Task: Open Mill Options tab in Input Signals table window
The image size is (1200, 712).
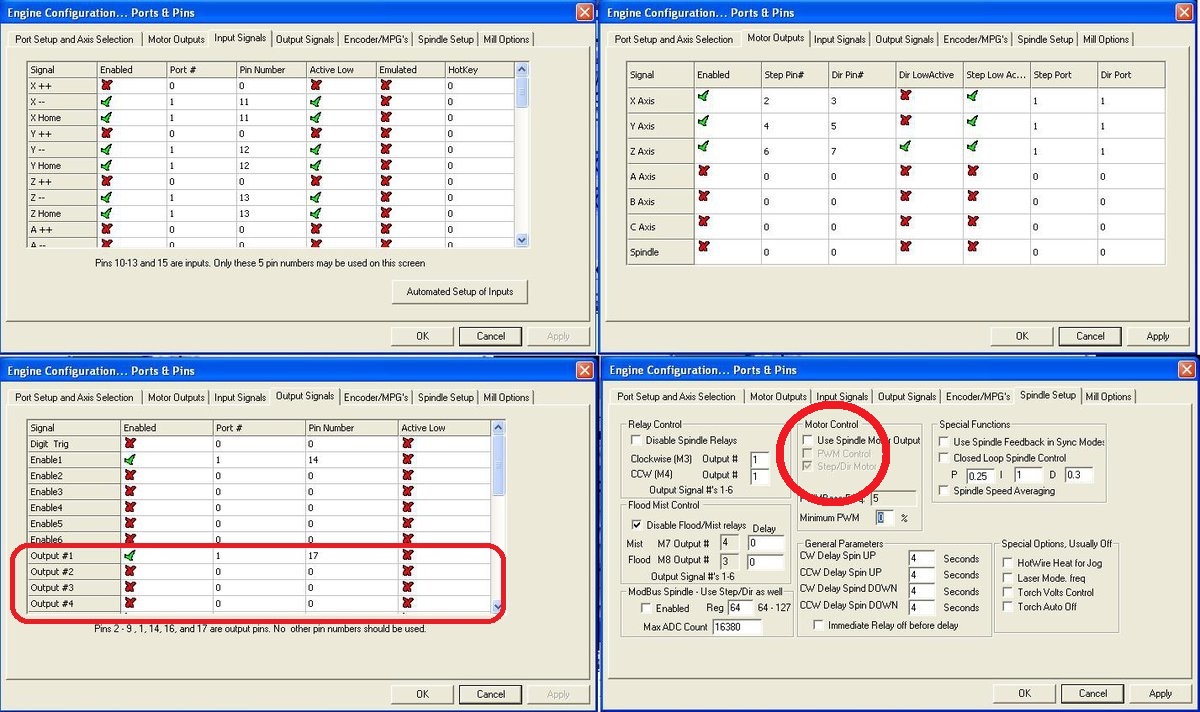Action: pos(506,39)
